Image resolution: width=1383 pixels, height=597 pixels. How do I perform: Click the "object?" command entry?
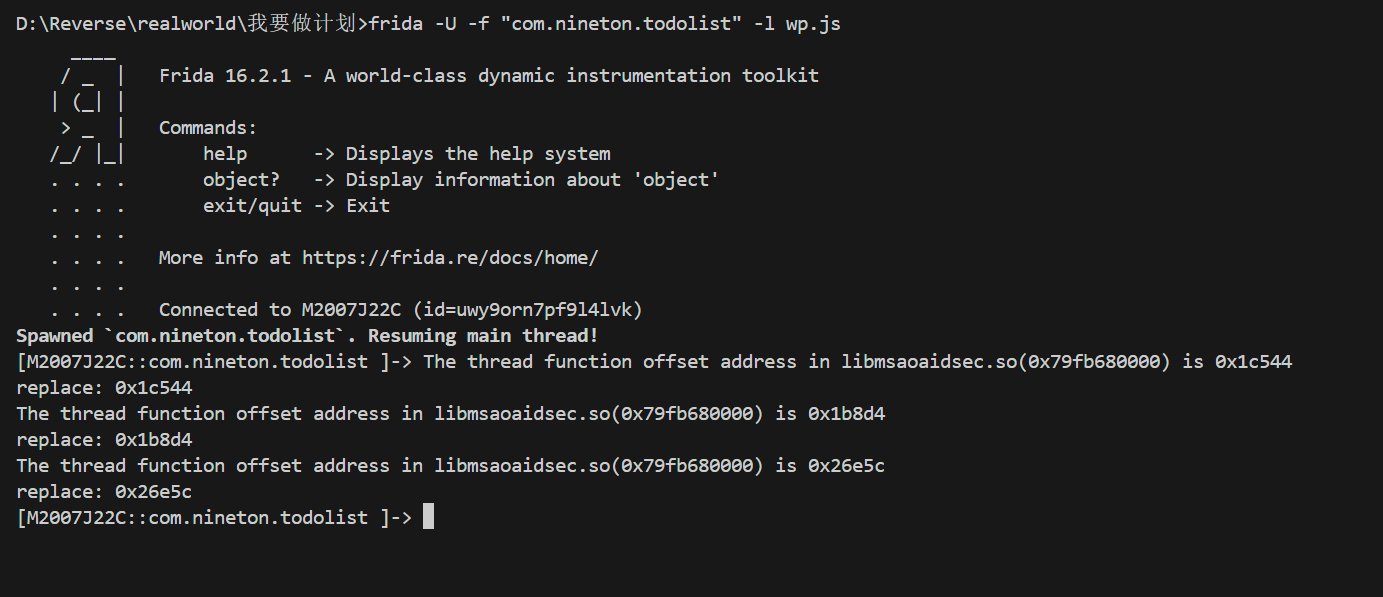point(241,180)
